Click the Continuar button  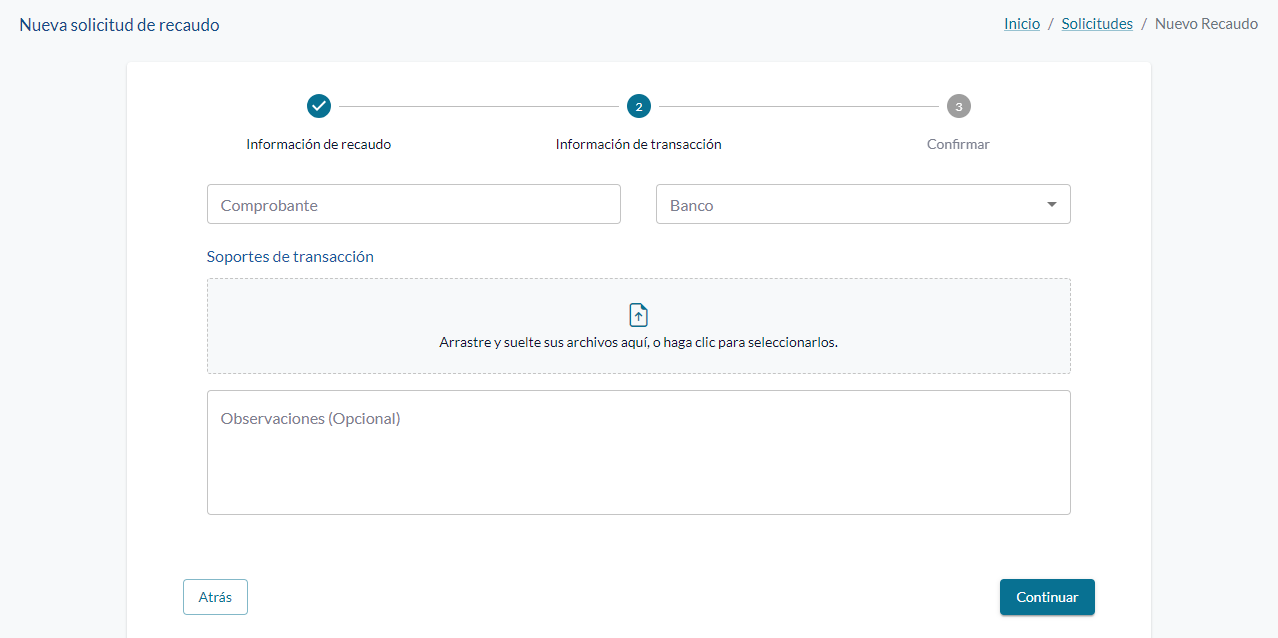[1047, 597]
